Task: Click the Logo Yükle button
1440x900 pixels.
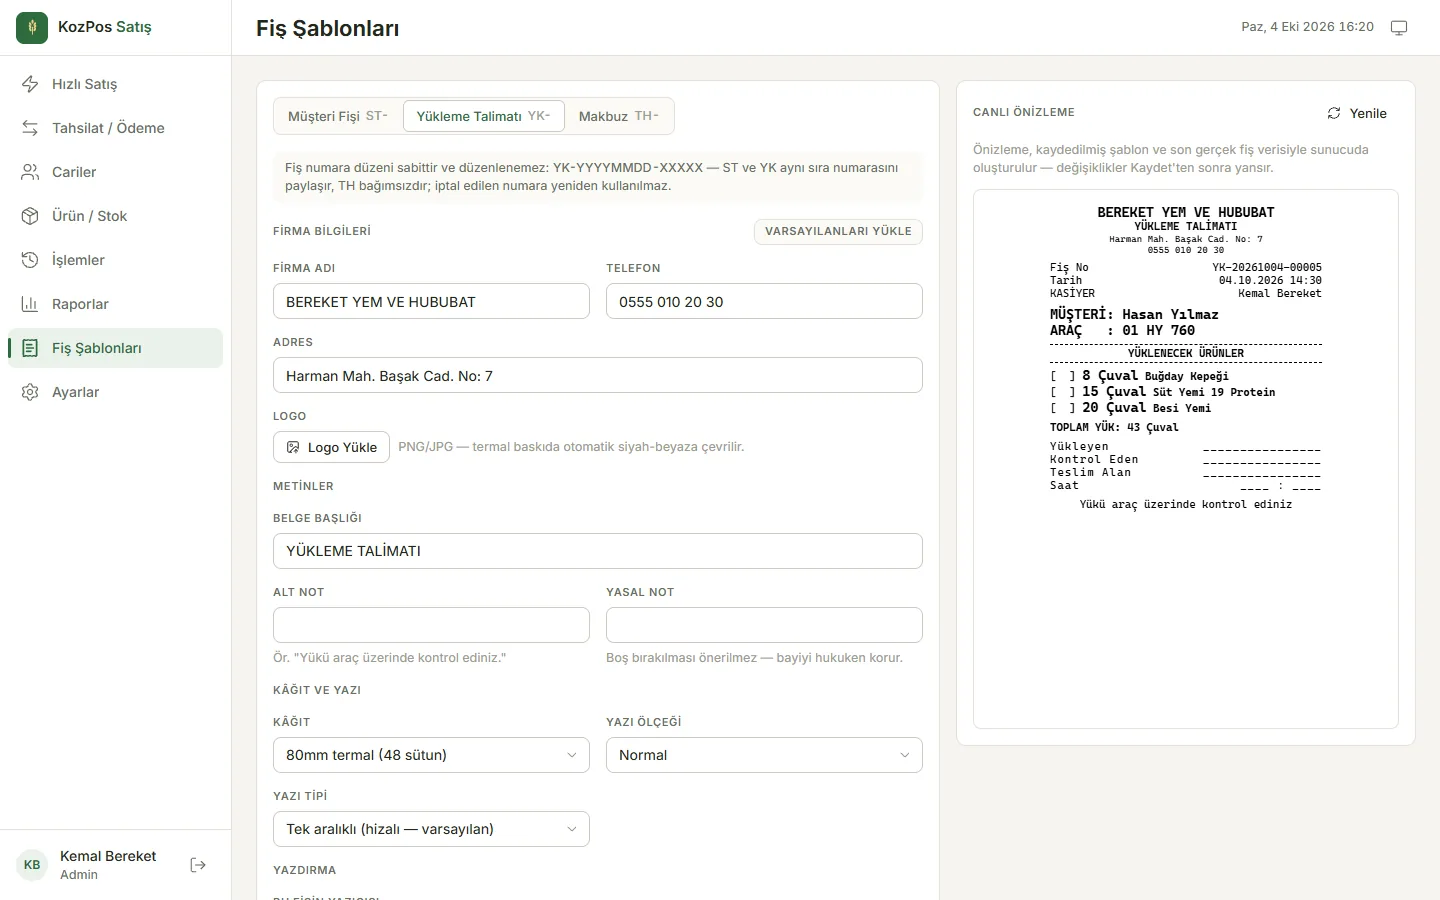Action: [331, 447]
